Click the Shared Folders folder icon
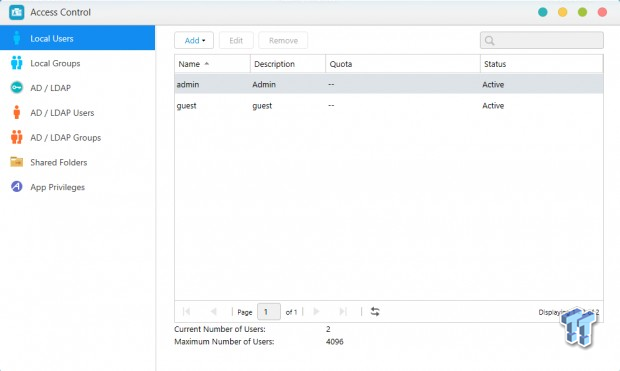Image resolution: width=620 pixels, height=371 pixels. point(17,162)
